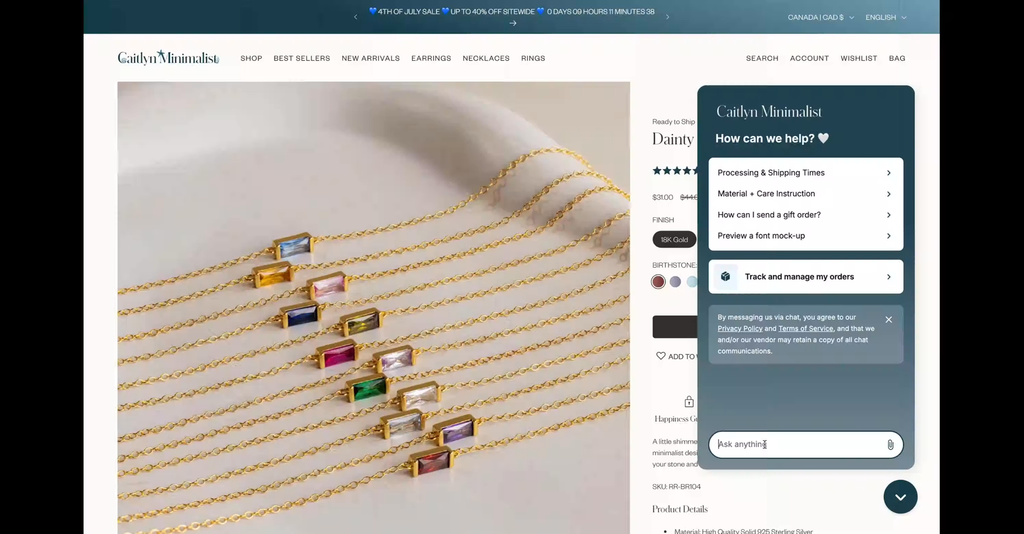
Task: Open Account page link
Action: coord(809,58)
